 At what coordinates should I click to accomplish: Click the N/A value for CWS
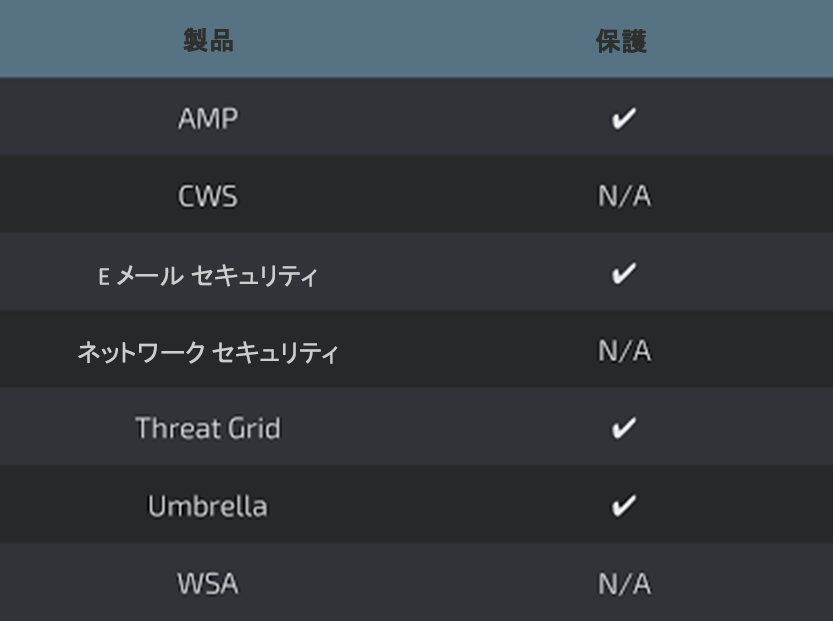624,196
